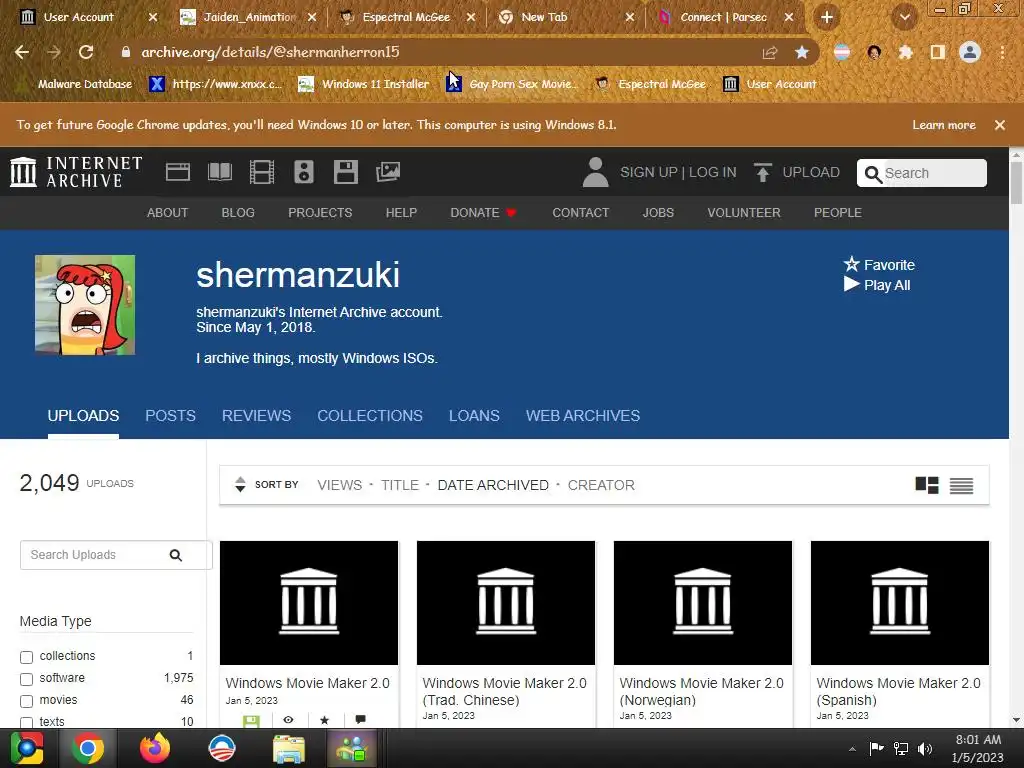Click the Play All triangle icon
Viewport: 1024px width, 768px height.
pos(852,285)
